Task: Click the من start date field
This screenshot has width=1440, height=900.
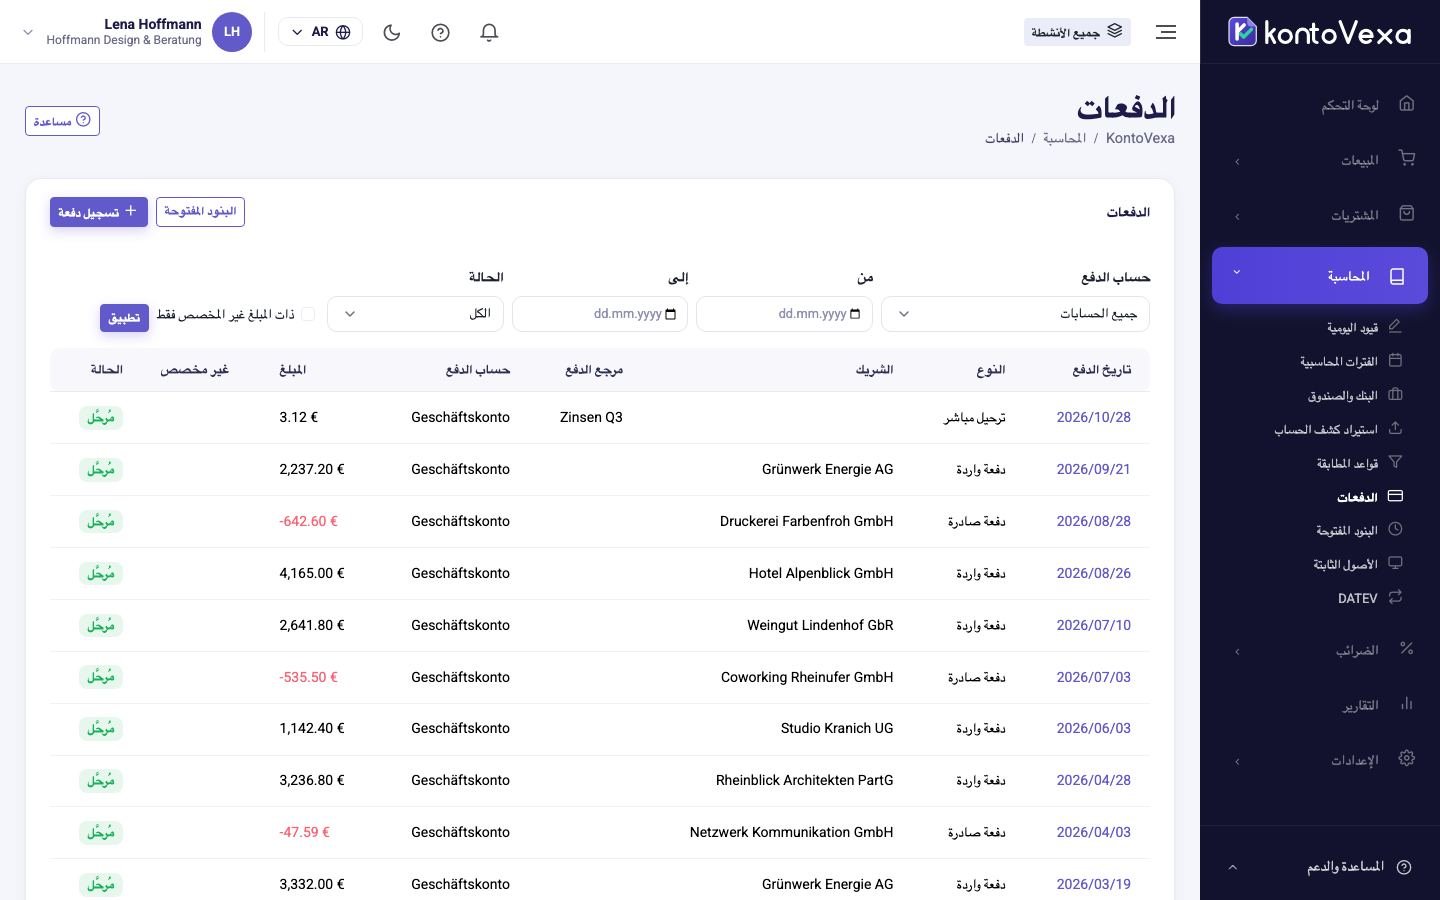Action: [x=784, y=314]
